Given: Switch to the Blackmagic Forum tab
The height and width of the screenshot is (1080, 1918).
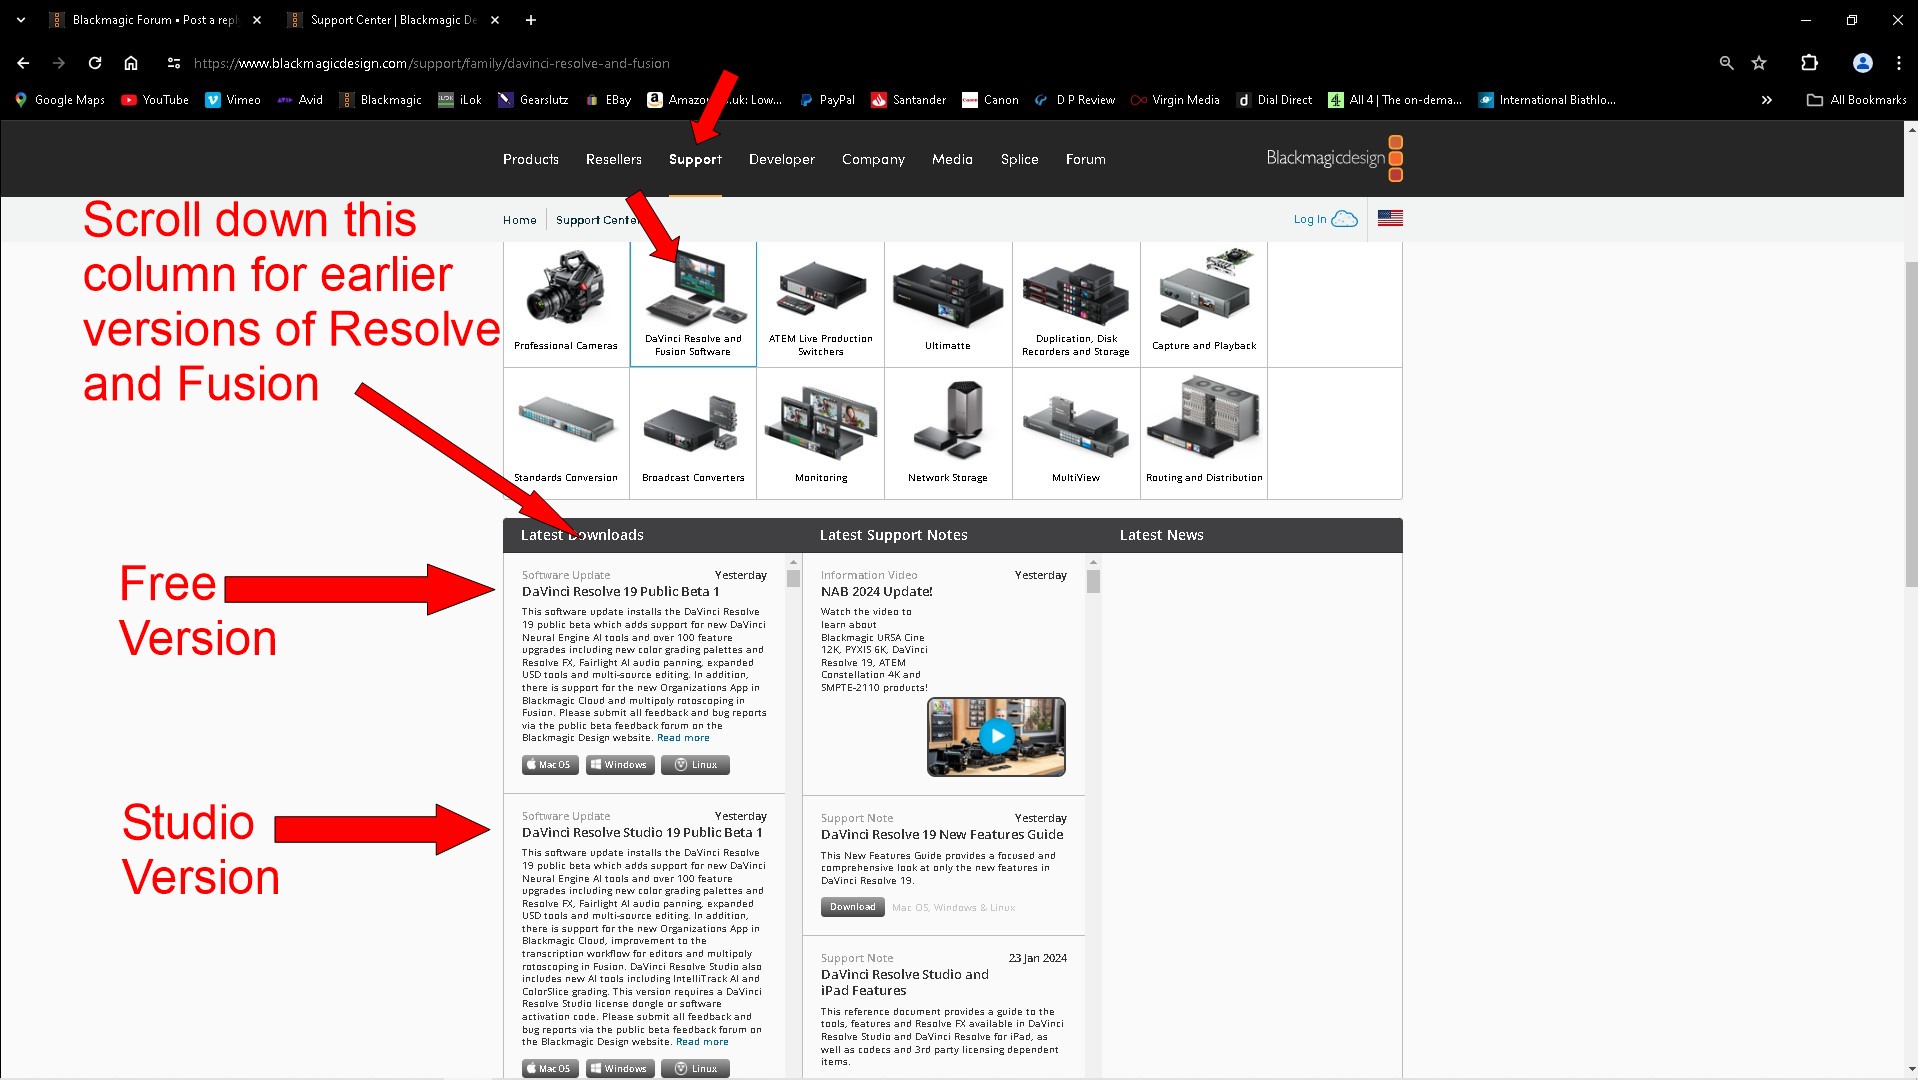Looking at the screenshot, I should [x=155, y=20].
